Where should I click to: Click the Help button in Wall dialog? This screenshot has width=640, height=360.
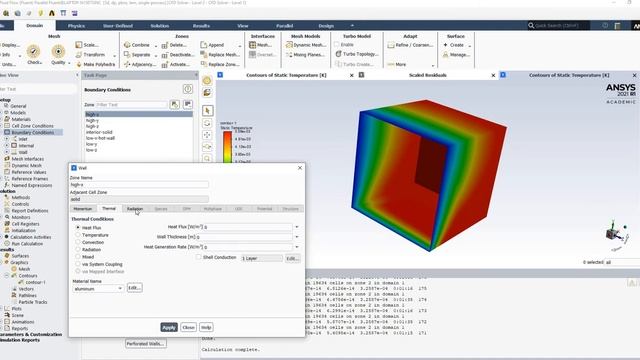coord(206,327)
